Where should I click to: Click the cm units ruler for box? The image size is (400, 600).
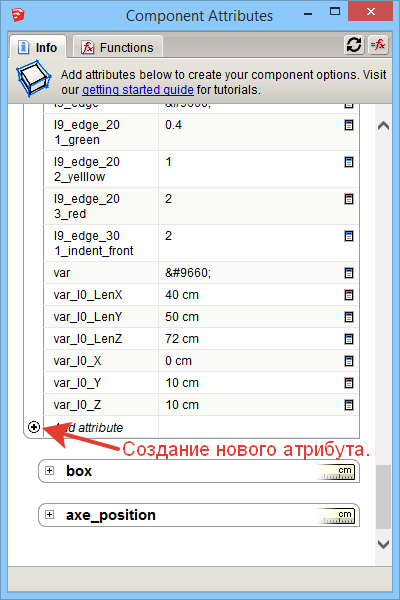pyautogui.click(x=336, y=472)
